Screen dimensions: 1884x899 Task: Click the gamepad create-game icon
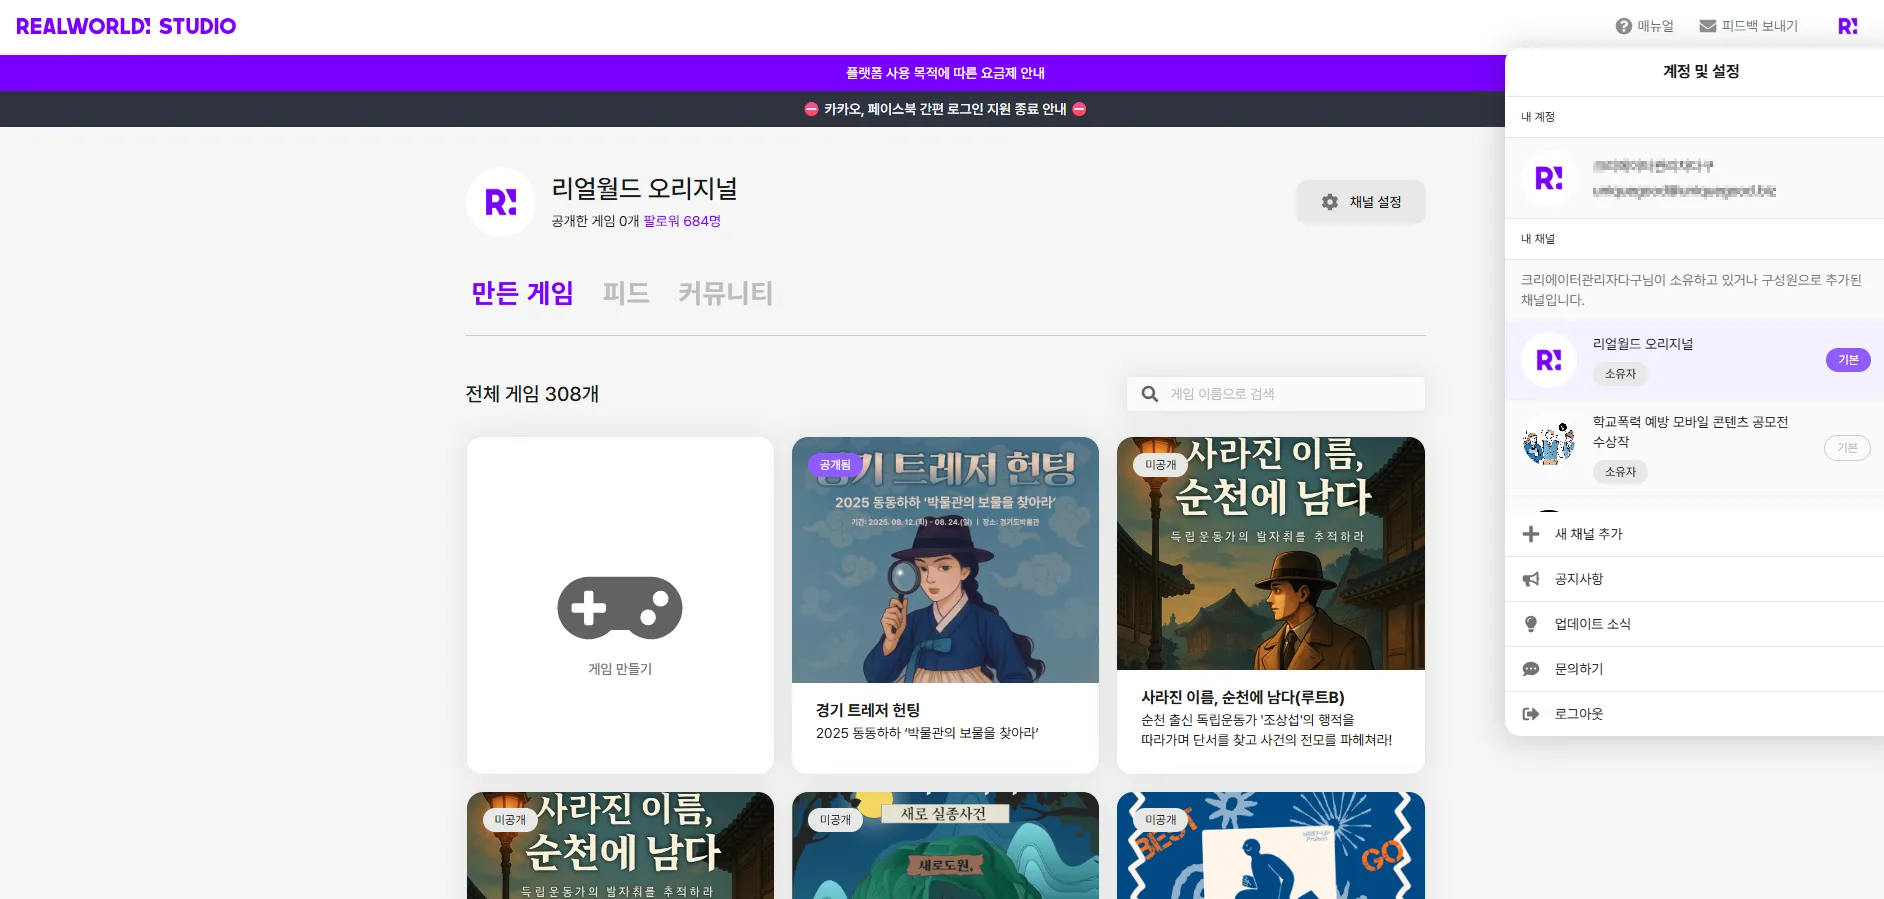(x=620, y=608)
